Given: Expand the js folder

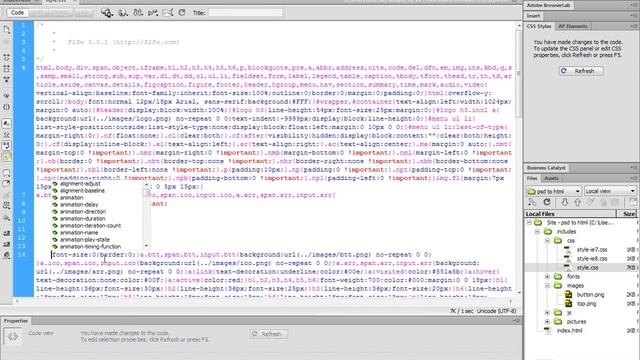Looking at the screenshot, I should (547, 313).
